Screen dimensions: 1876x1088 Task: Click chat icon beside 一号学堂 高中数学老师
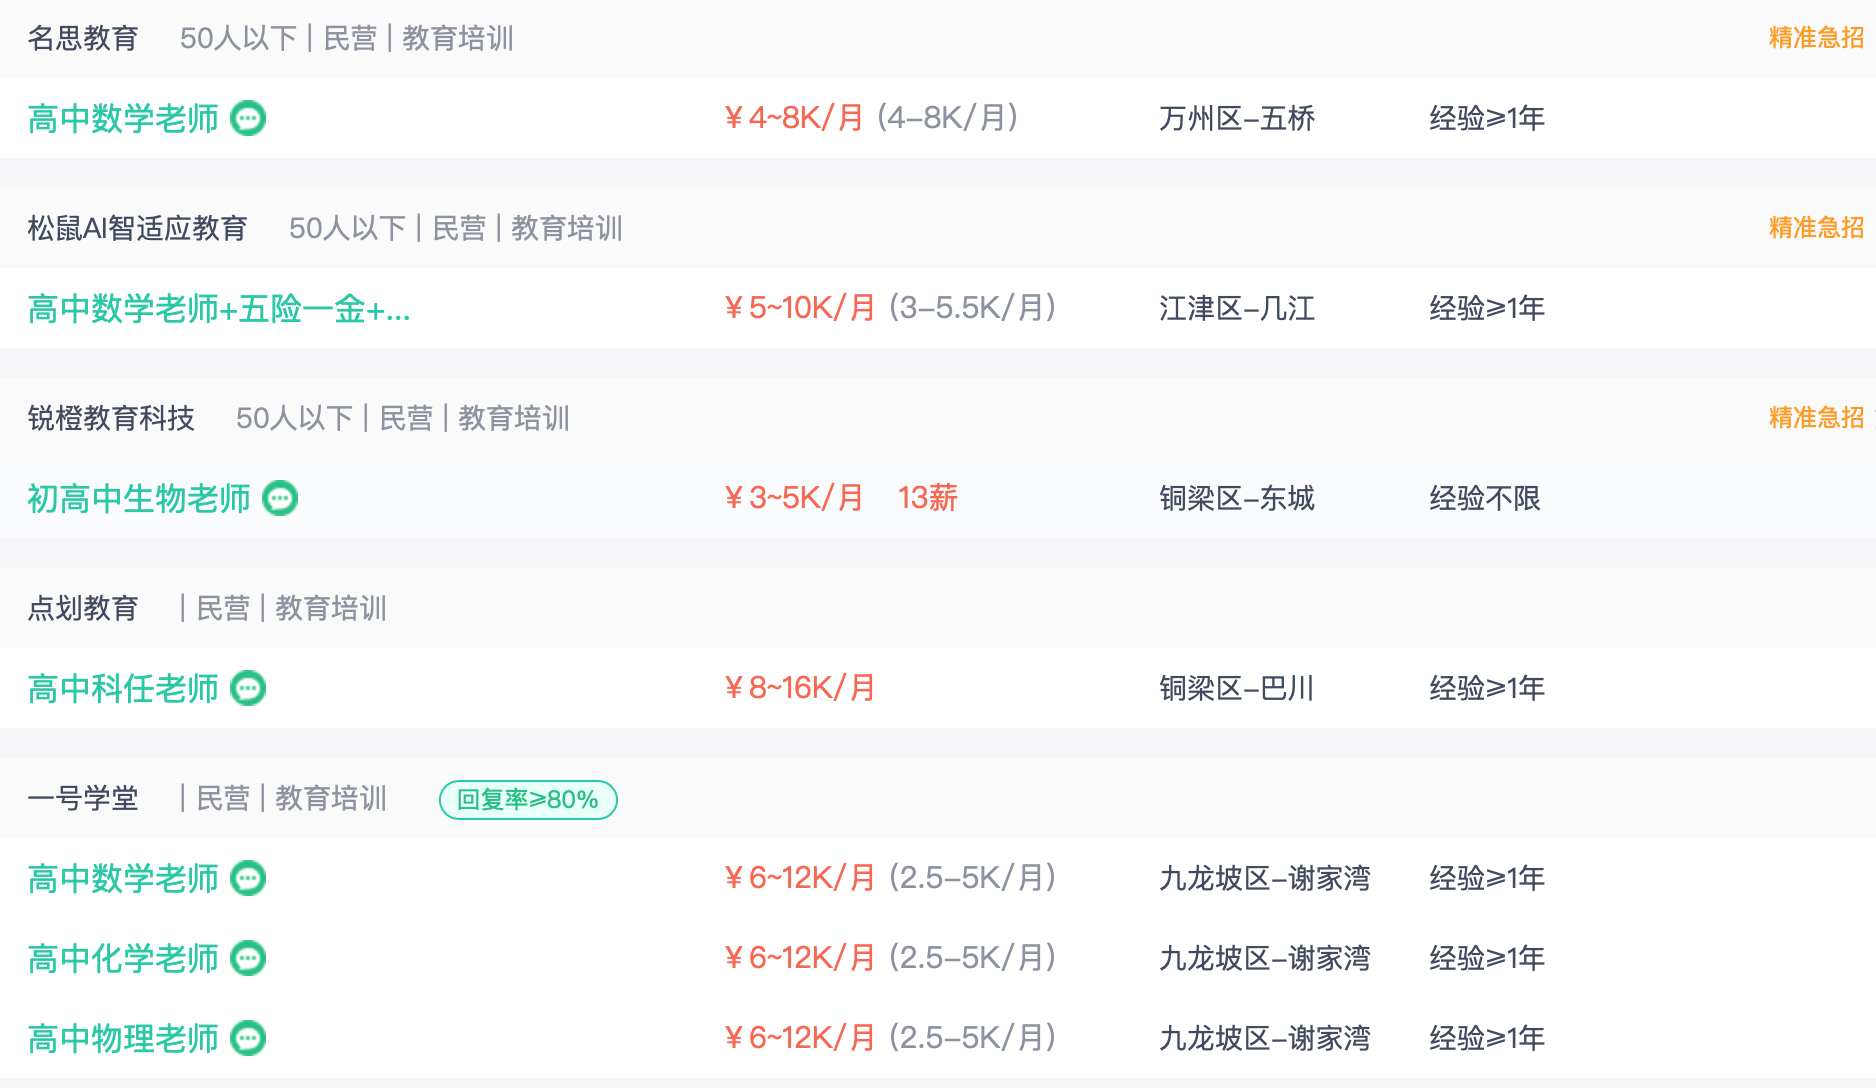click(x=248, y=878)
